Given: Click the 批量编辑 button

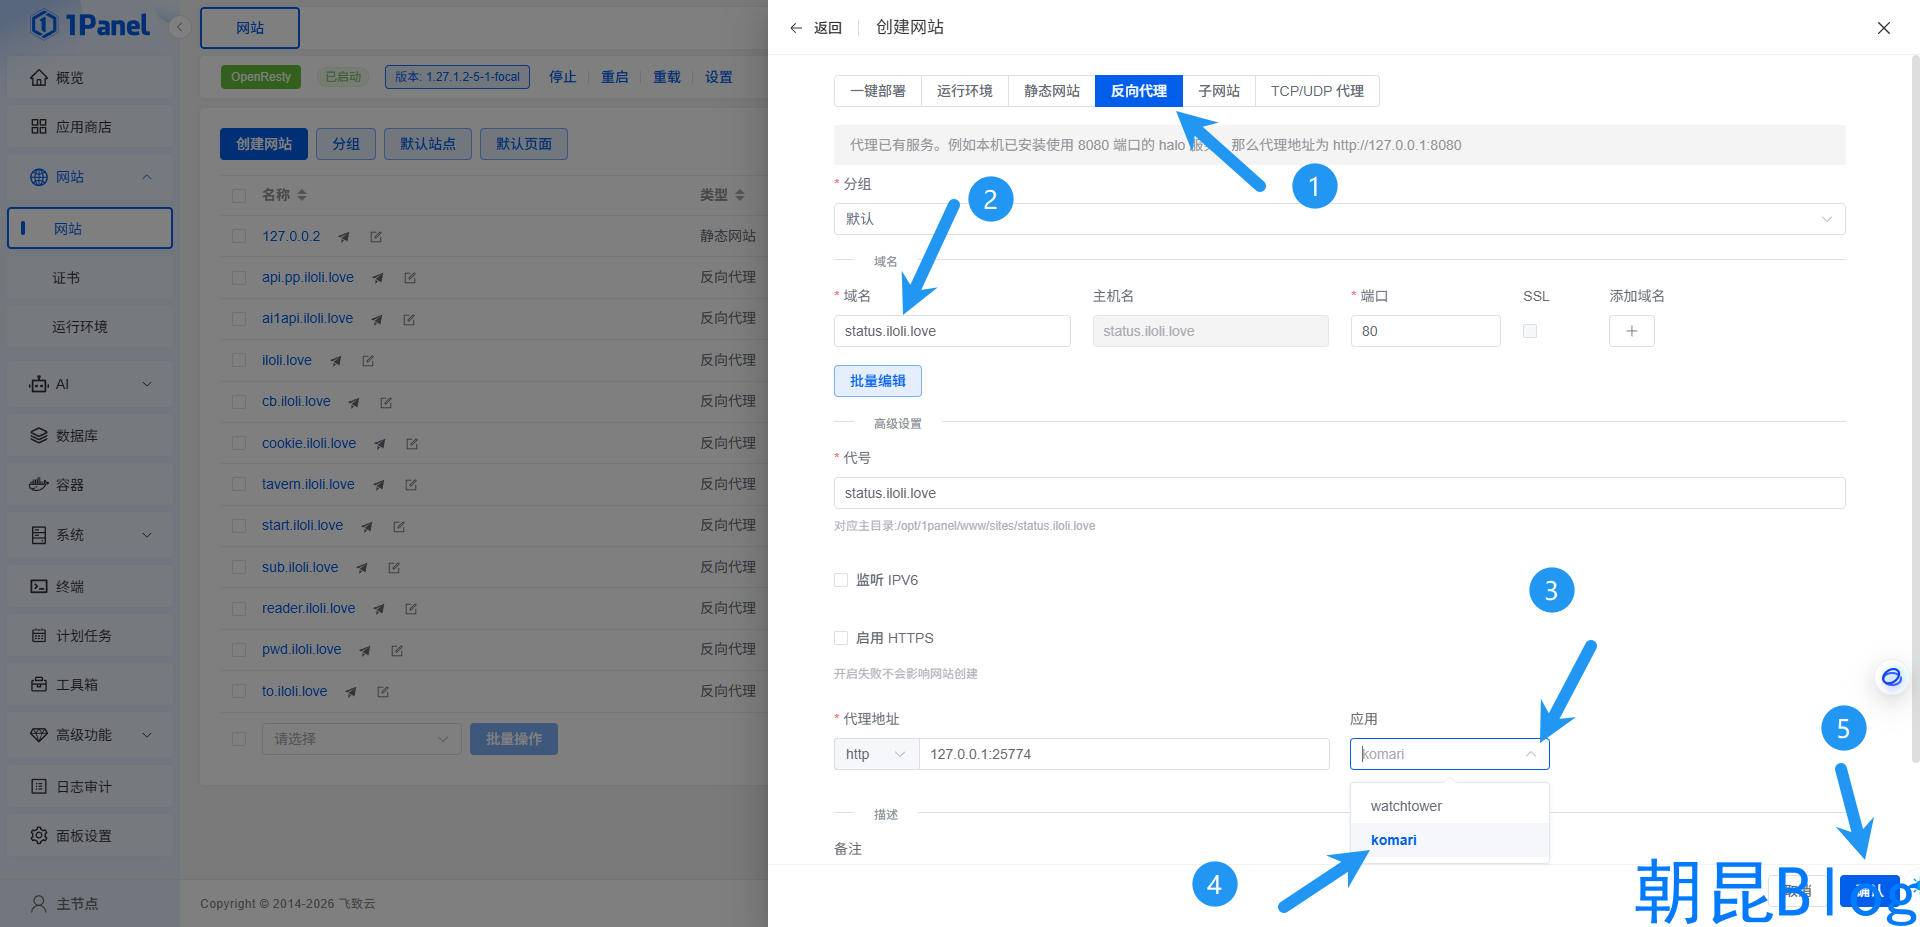Looking at the screenshot, I should point(878,381).
